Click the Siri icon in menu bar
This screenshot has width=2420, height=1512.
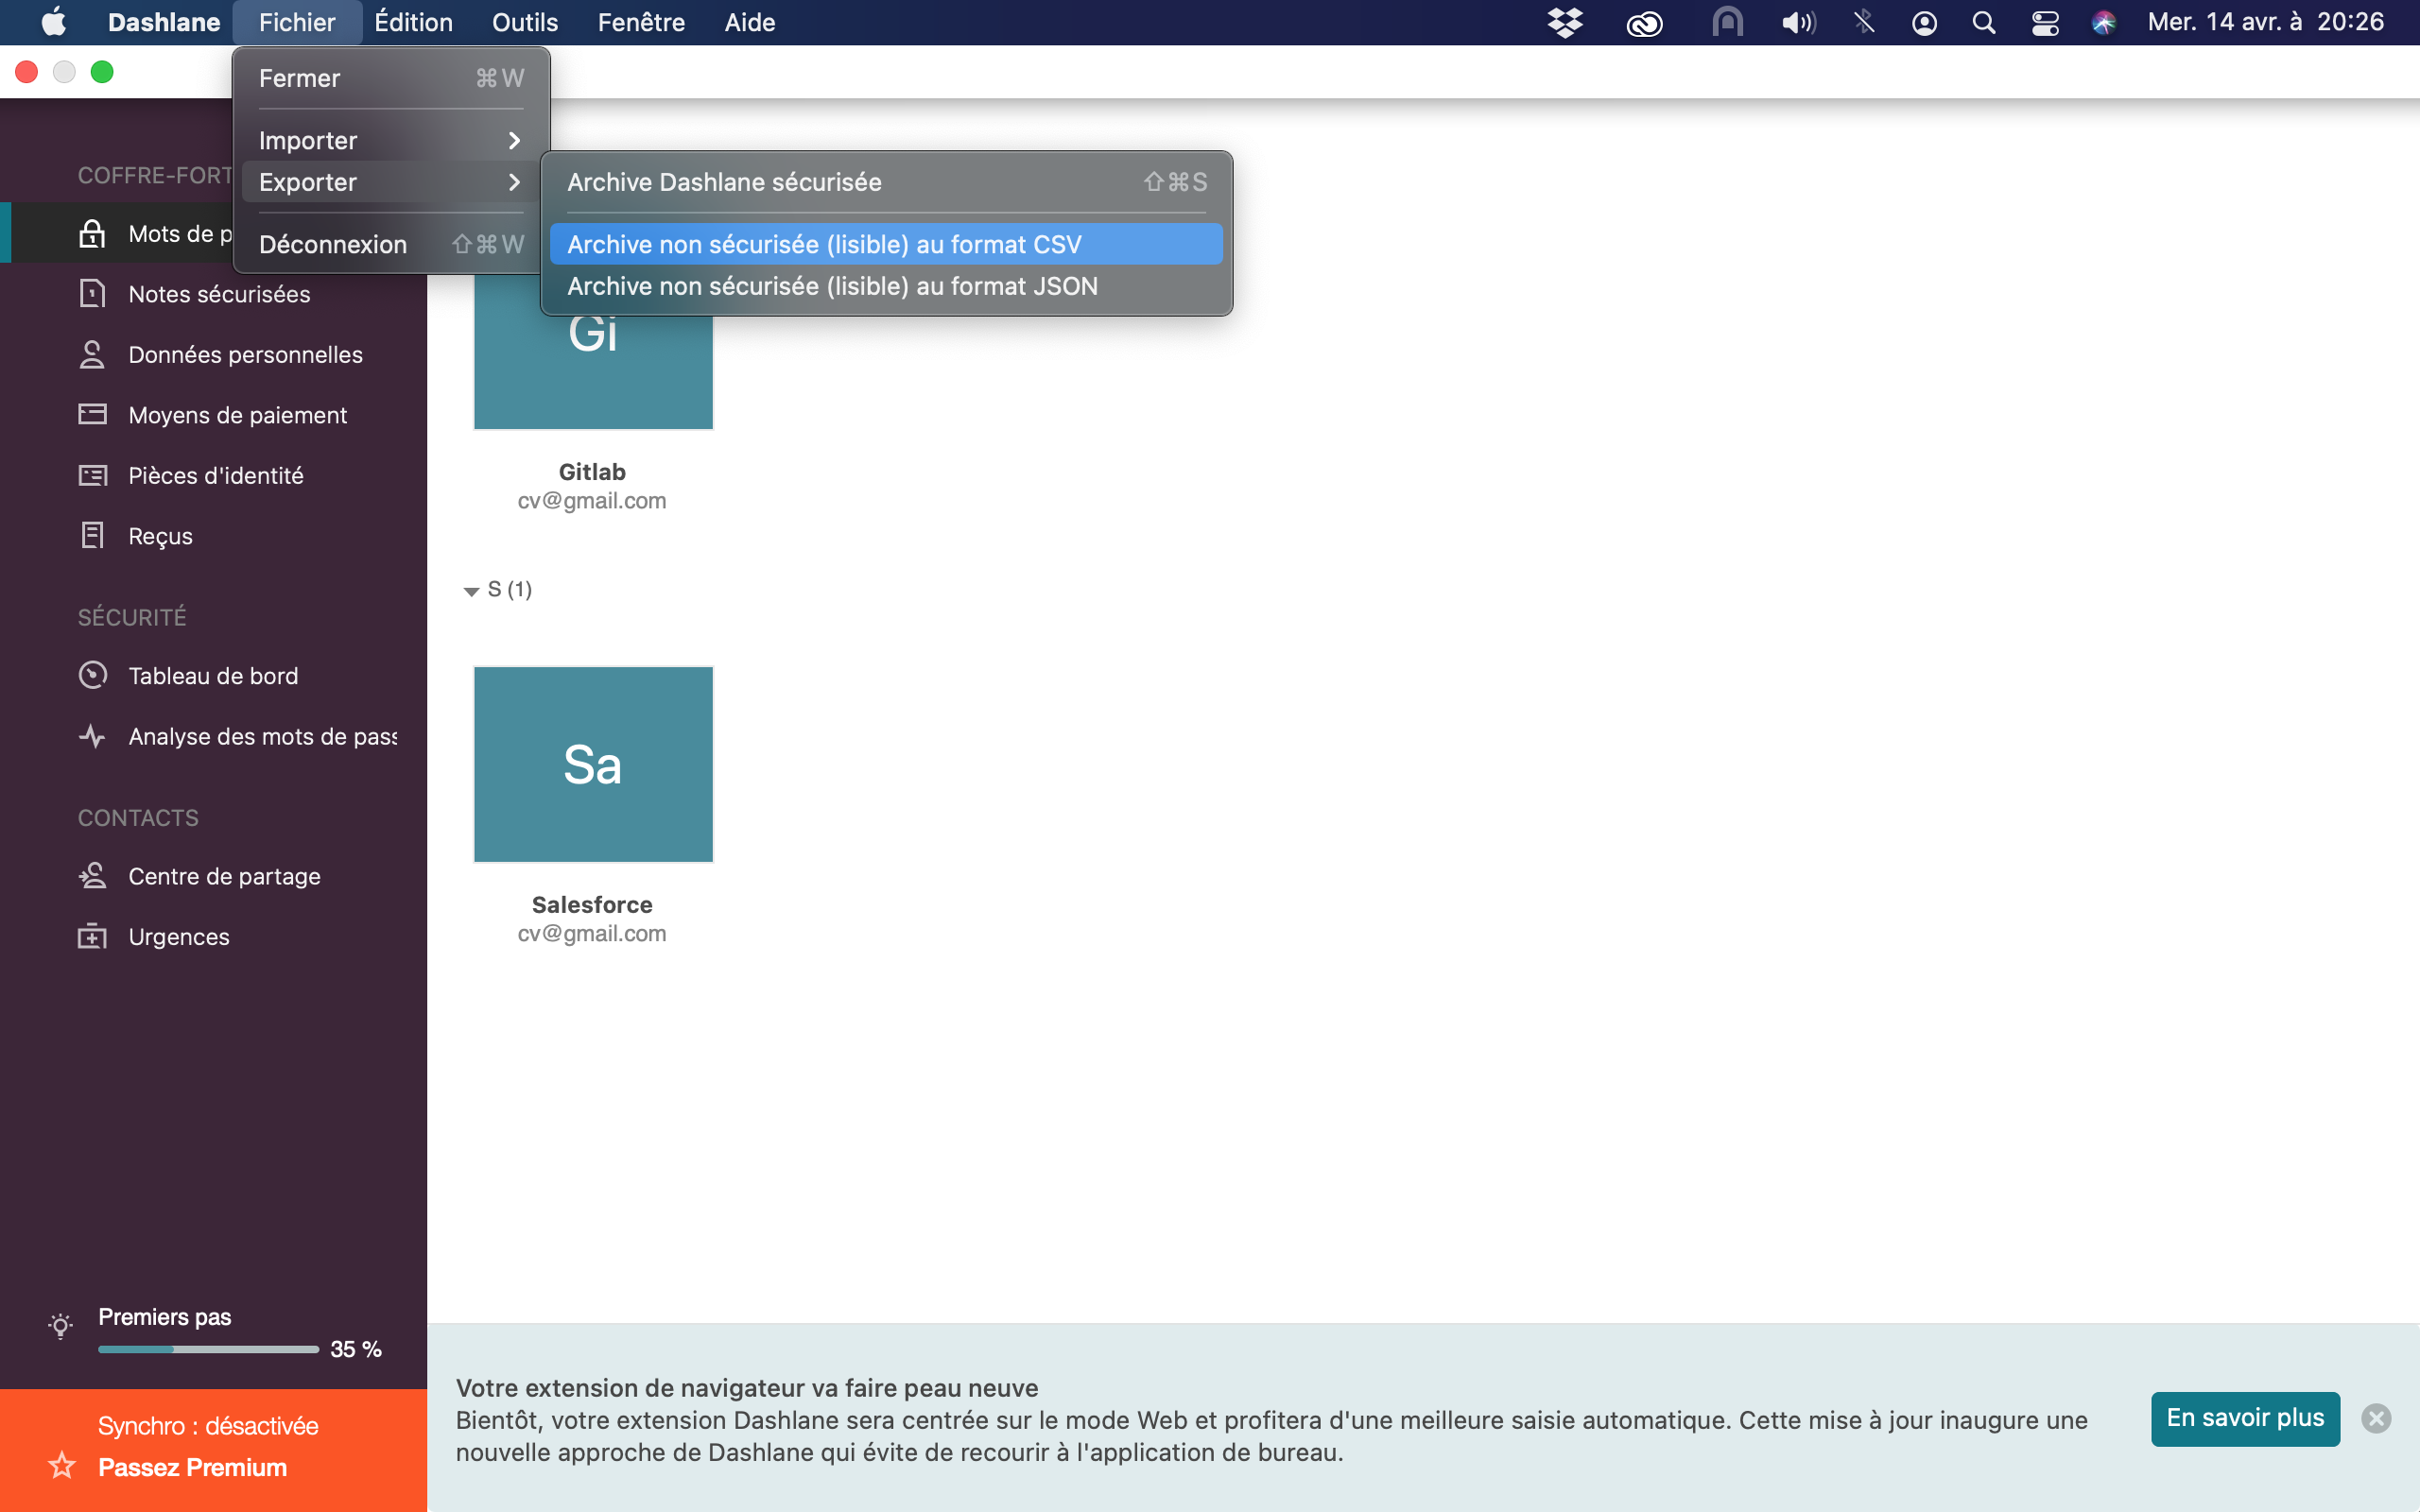(2104, 22)
